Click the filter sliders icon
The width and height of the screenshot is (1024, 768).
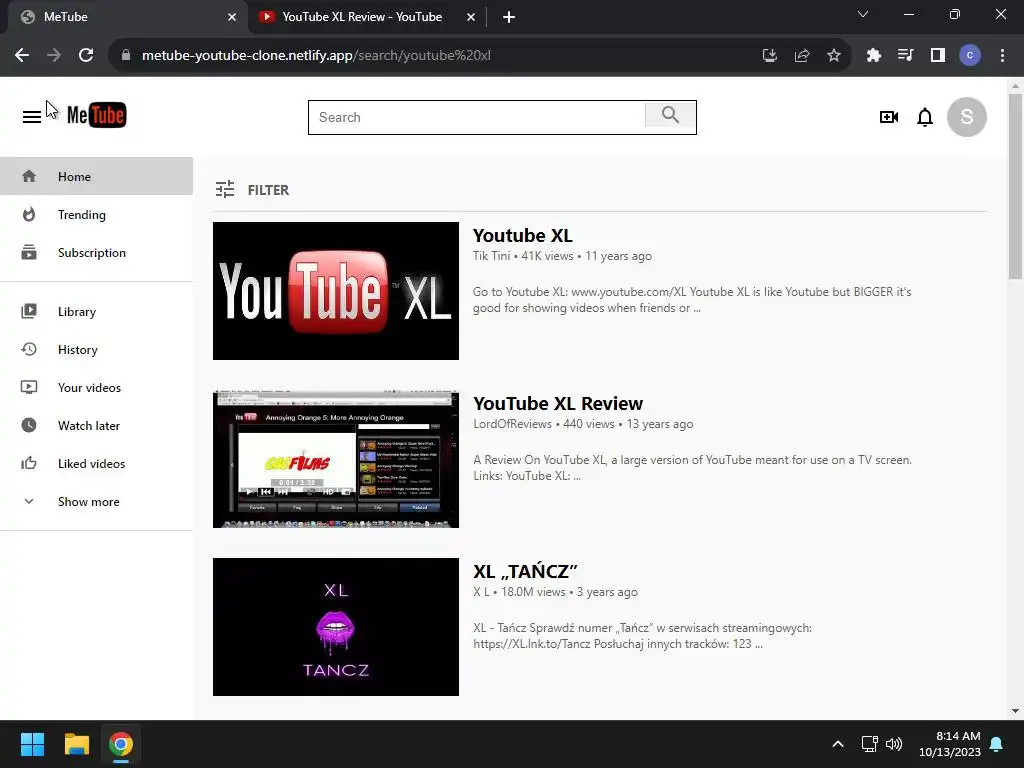225,189
